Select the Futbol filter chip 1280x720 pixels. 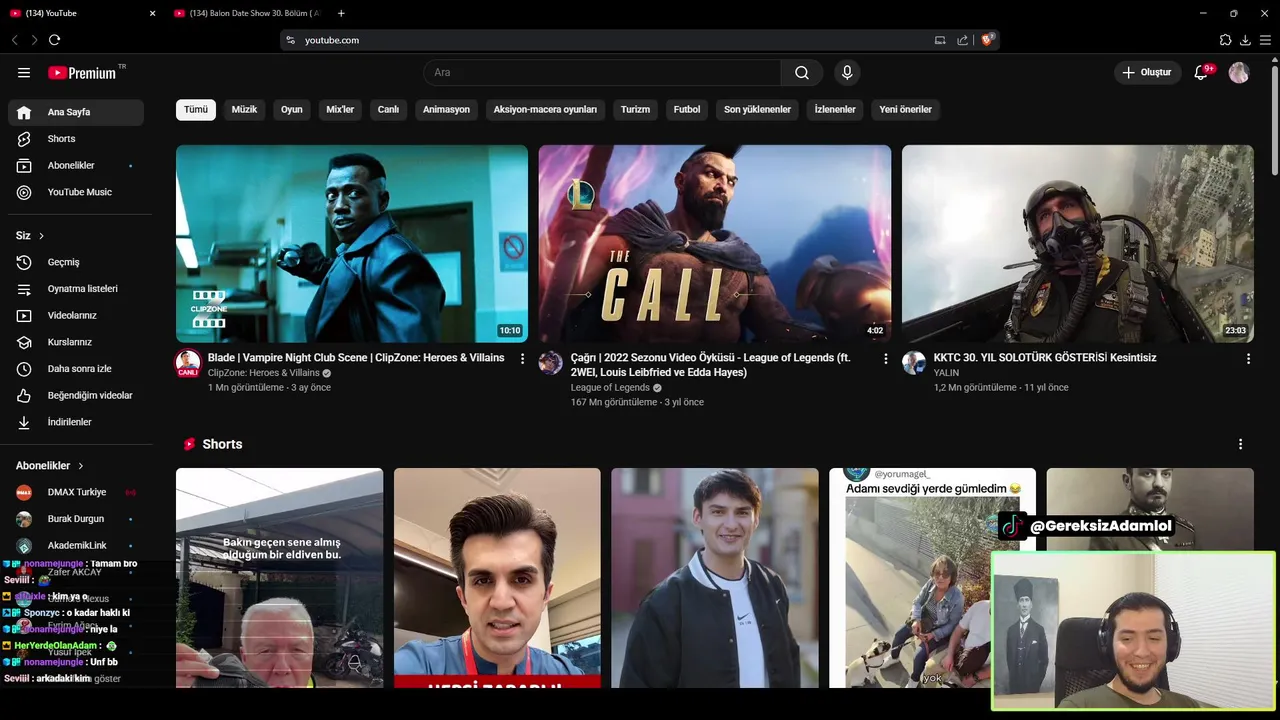coord(687,110)
